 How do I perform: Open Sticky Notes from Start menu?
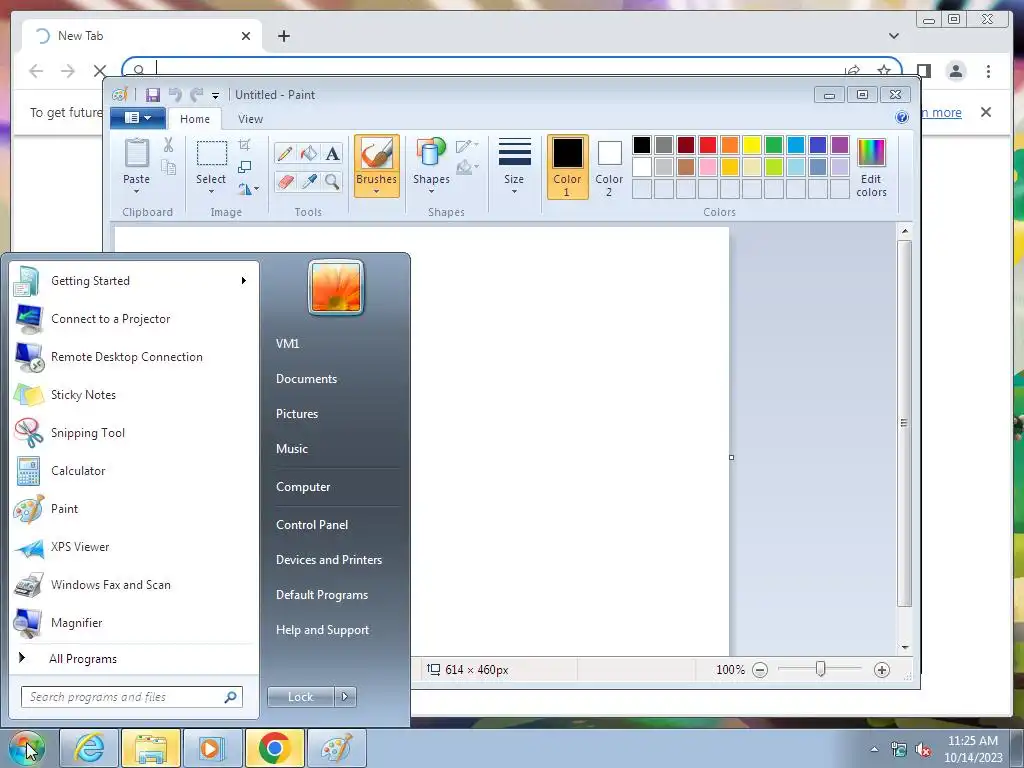pos(135,395)
